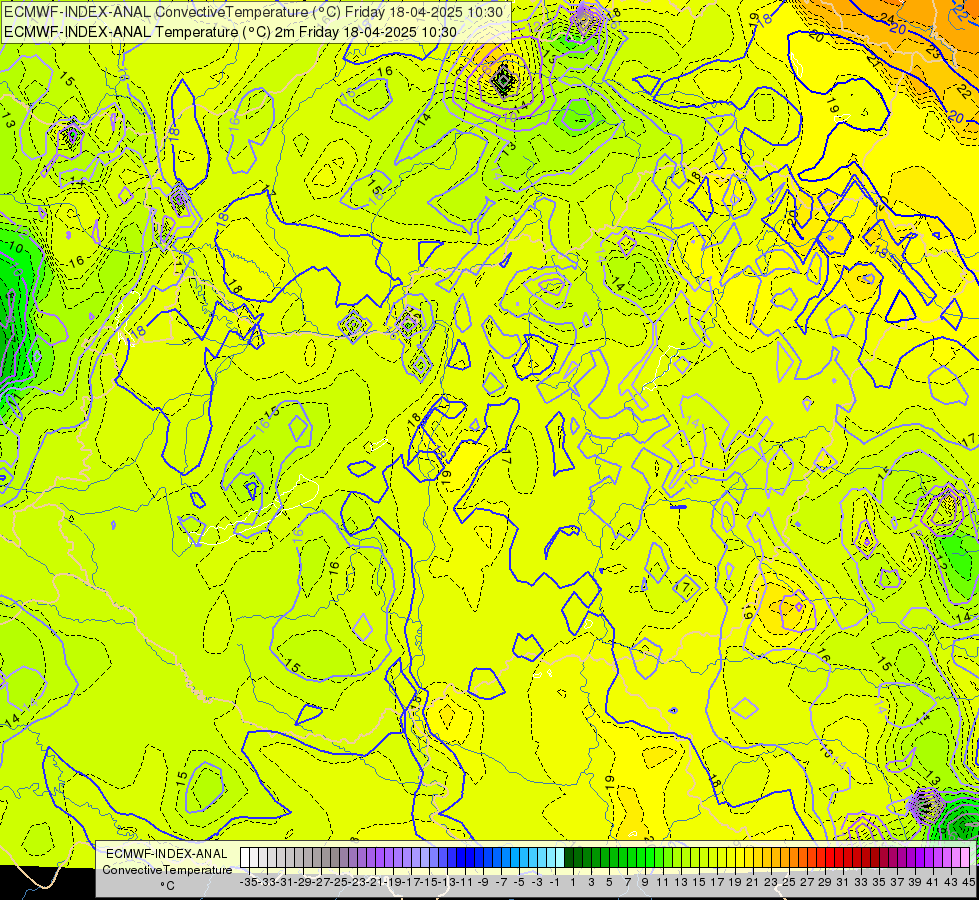
Task: Click the 'ConvectiveTemperature' label in the legend
Action: tap(167, 870)
